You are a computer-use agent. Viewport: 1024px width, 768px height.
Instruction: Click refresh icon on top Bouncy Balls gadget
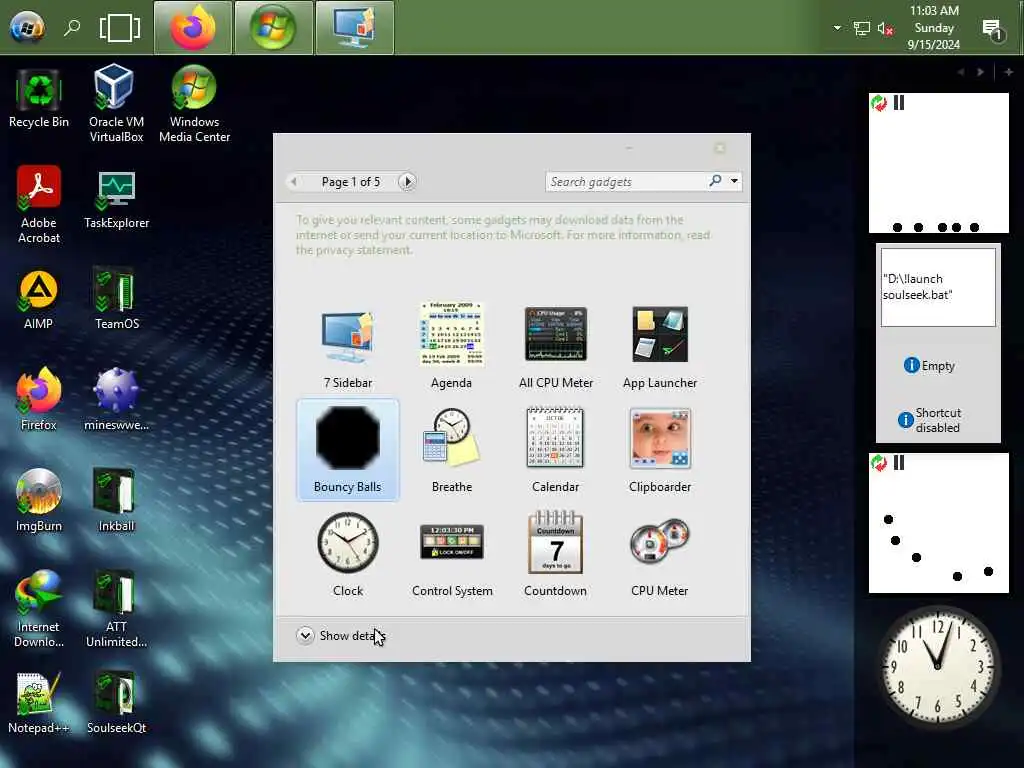879,103
